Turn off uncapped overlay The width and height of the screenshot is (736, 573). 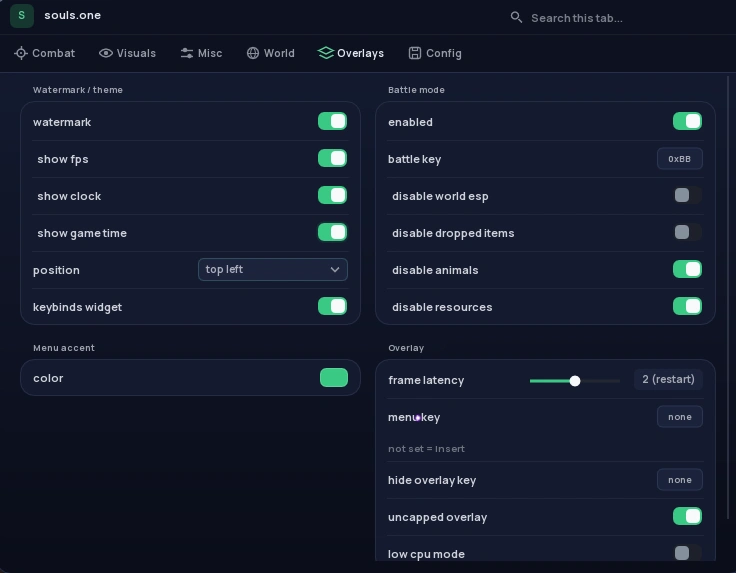687,516
